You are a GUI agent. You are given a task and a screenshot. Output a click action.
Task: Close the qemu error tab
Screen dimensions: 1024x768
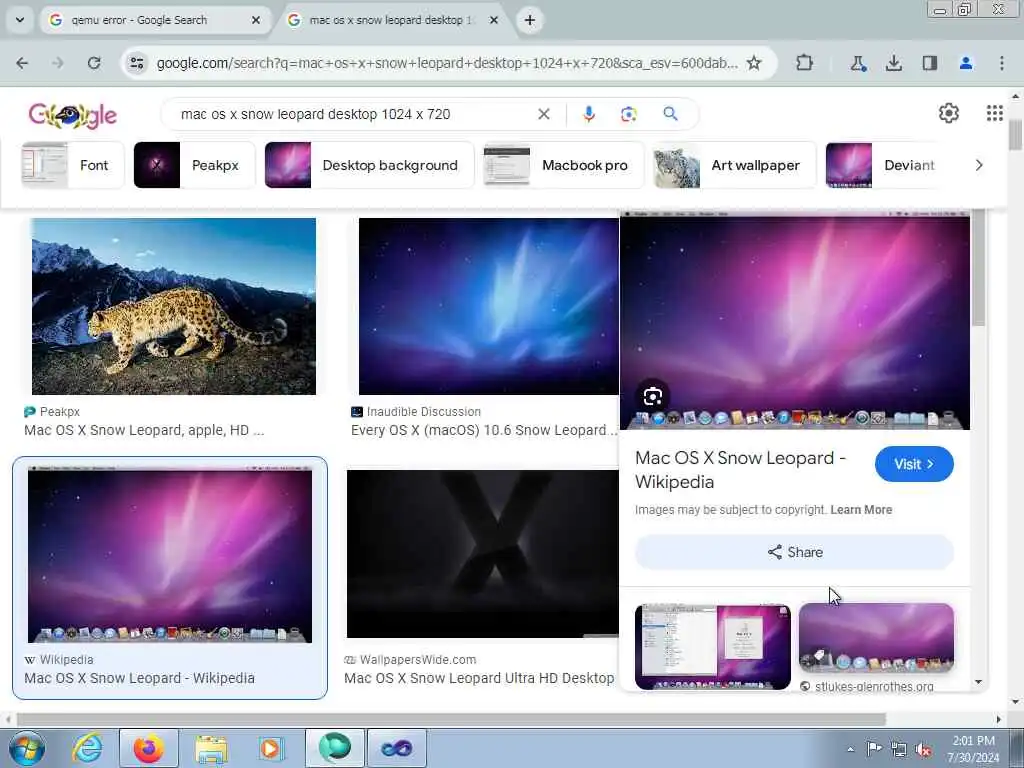point(256,20)
